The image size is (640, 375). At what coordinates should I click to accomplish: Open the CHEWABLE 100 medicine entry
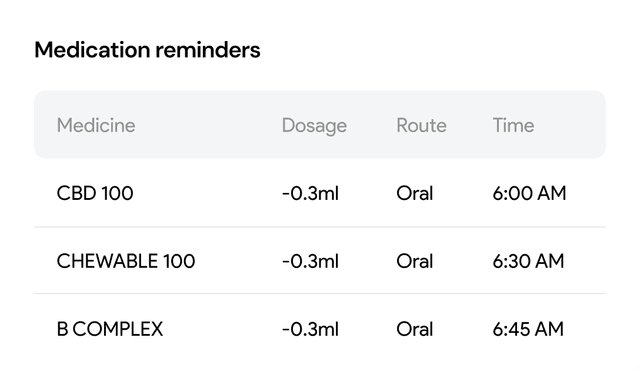(126, 261)
